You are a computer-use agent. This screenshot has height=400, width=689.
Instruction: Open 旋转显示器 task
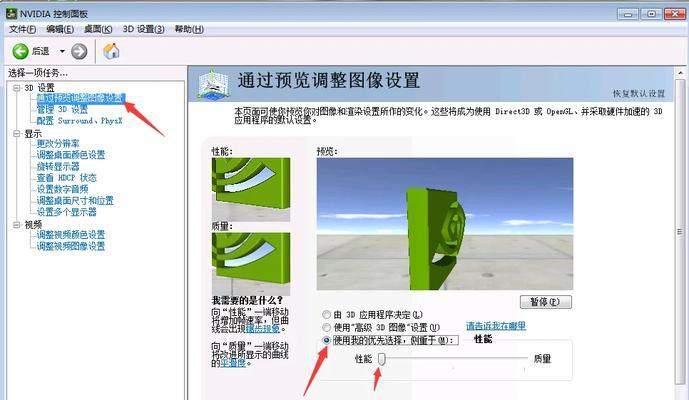[x=58, y=167]
